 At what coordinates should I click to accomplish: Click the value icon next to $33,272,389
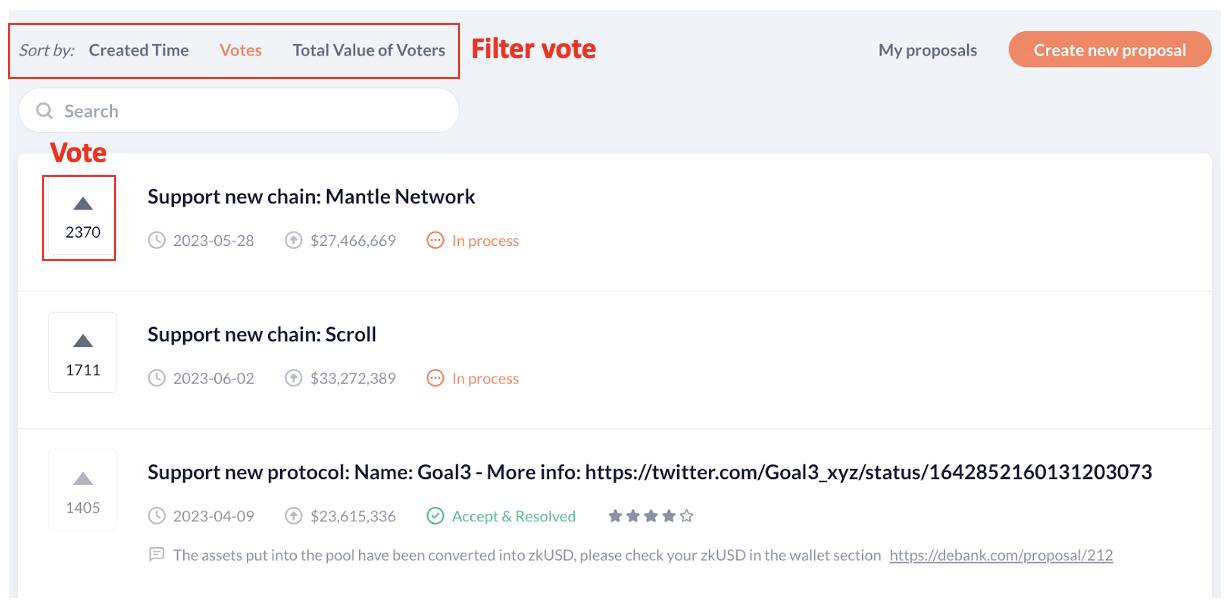[x=293, y=379]
